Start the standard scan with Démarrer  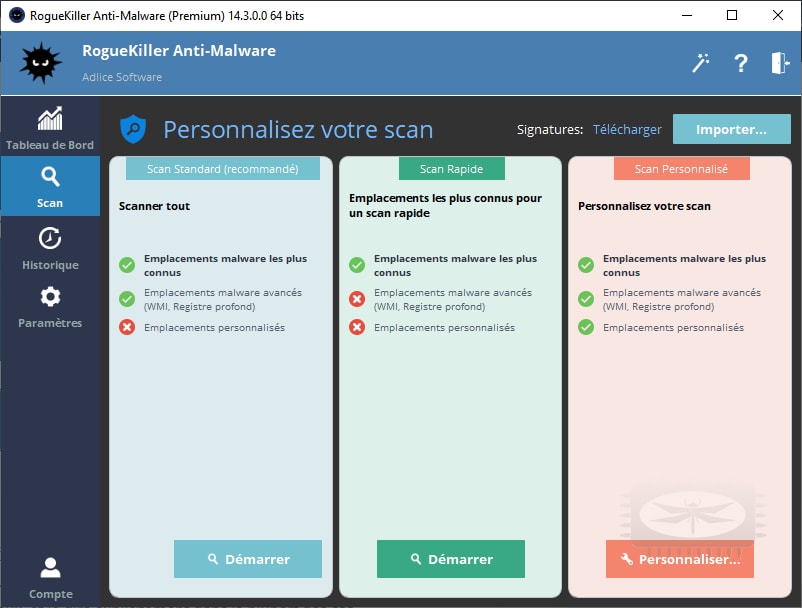tap(248, 559)
